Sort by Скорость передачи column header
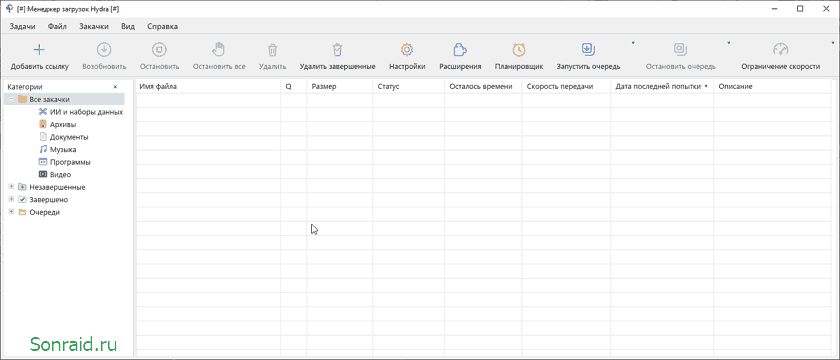840x360 pixels. tap(566, 86)
